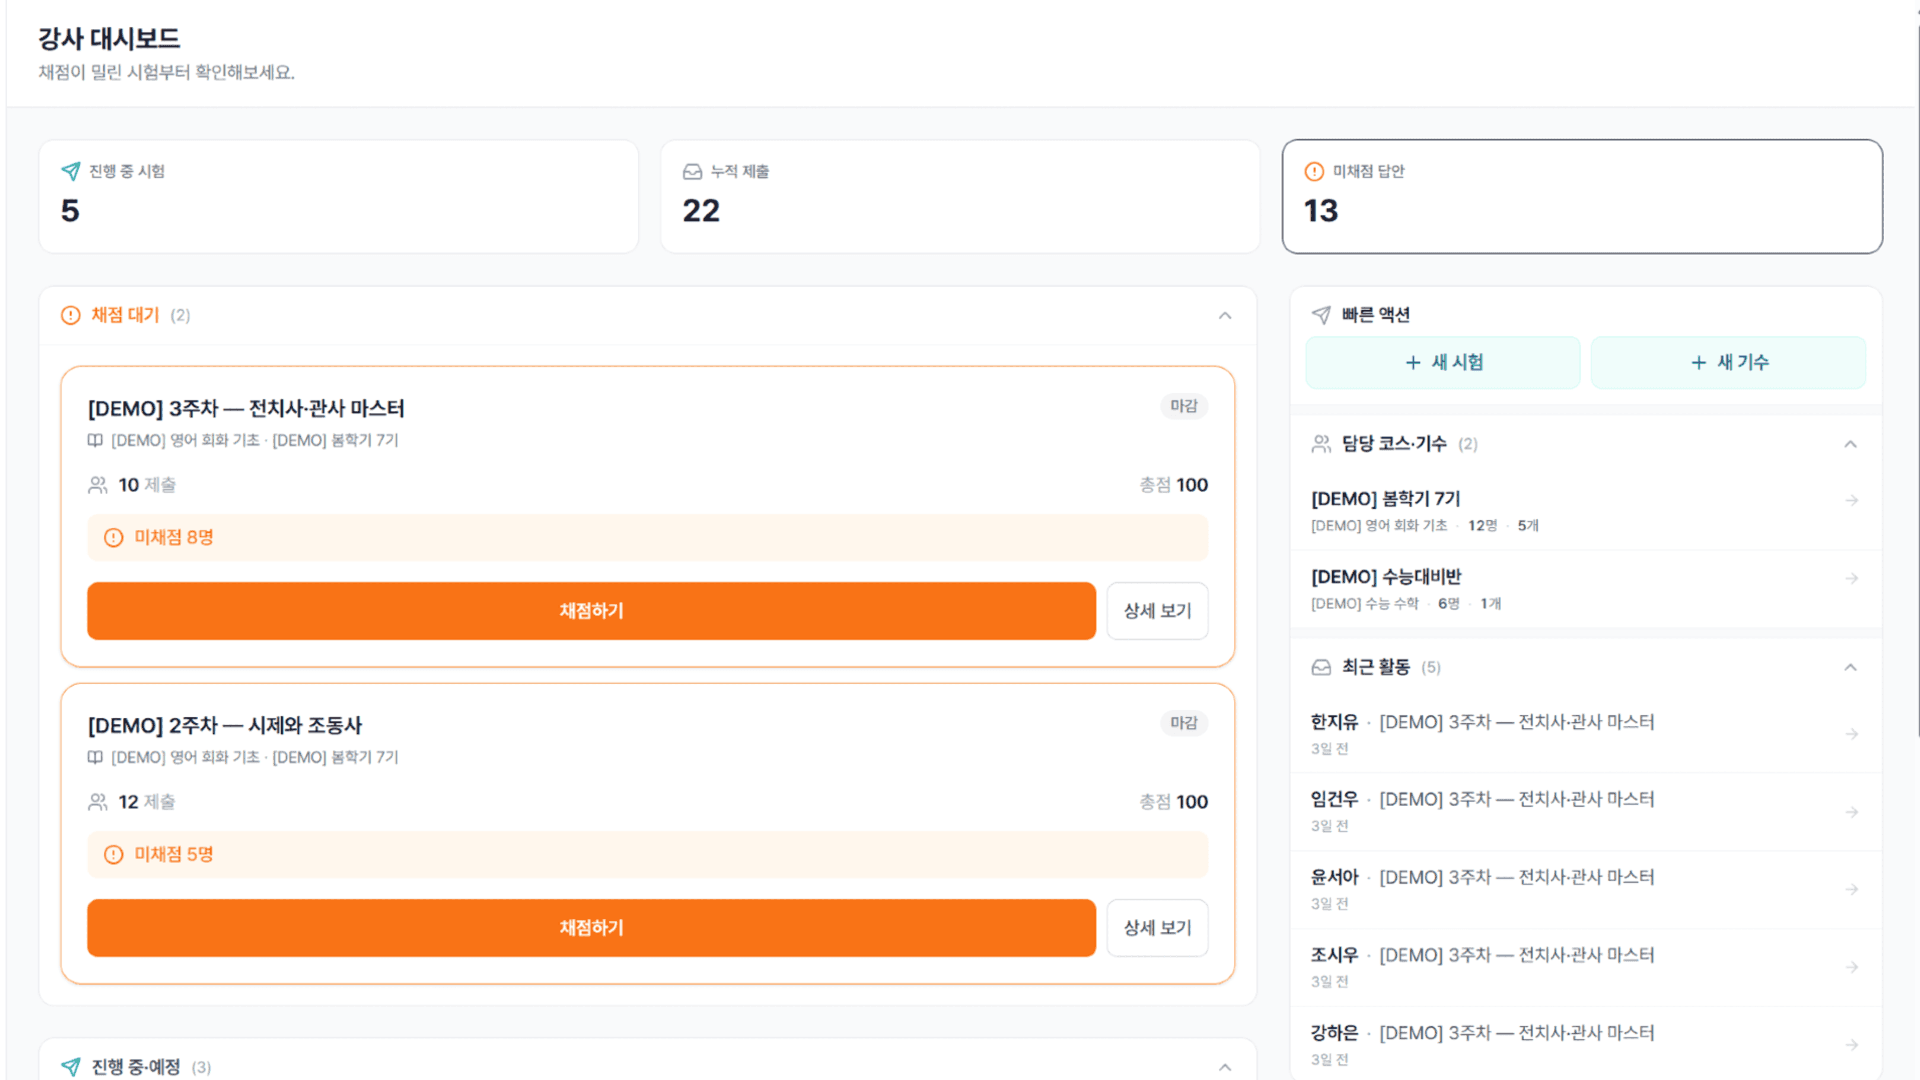Click the paper plane icon beside 진행 중 시험
This screenshot has height=1080, width=1920.
pos(71,172)
